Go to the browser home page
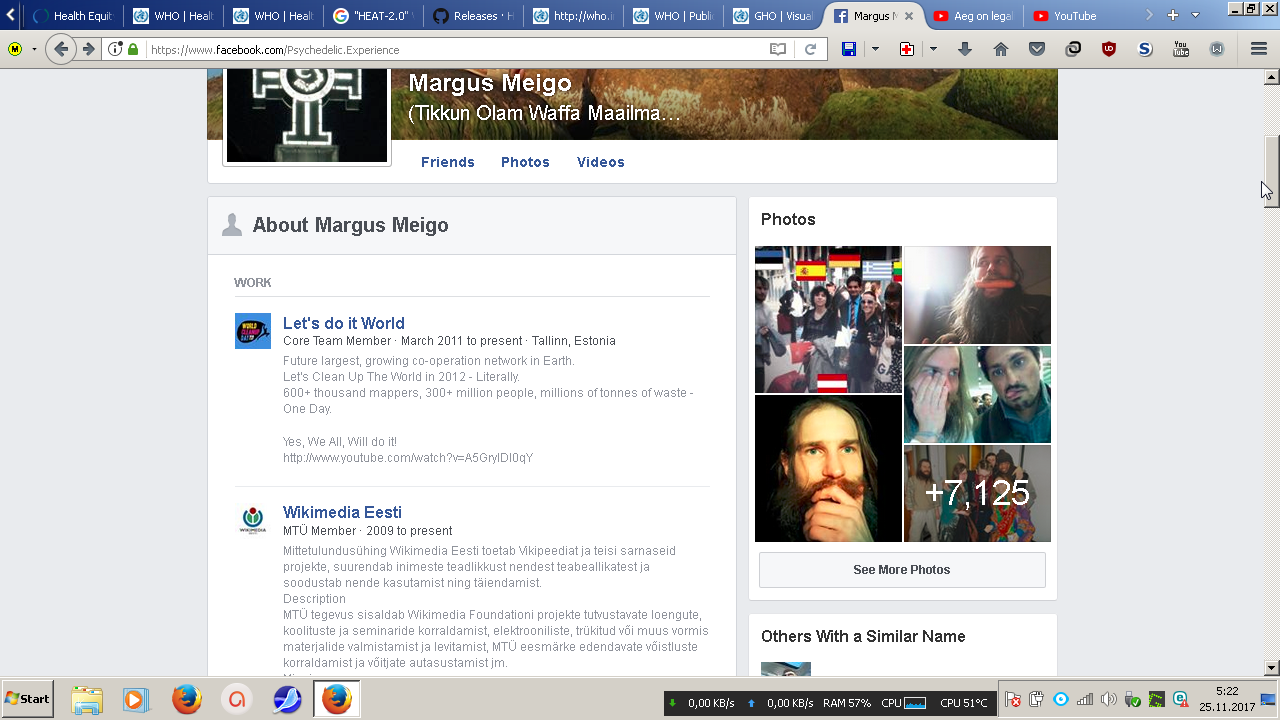The width and height of the screenshot is (1280, 720). point(1001,49)
